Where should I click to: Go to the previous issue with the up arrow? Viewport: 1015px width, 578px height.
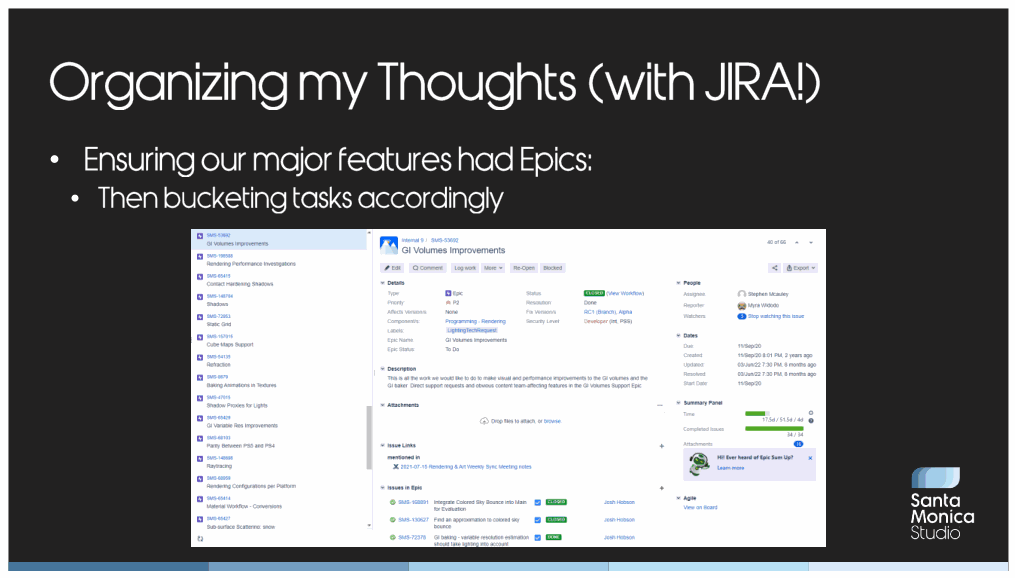(797, 243)
